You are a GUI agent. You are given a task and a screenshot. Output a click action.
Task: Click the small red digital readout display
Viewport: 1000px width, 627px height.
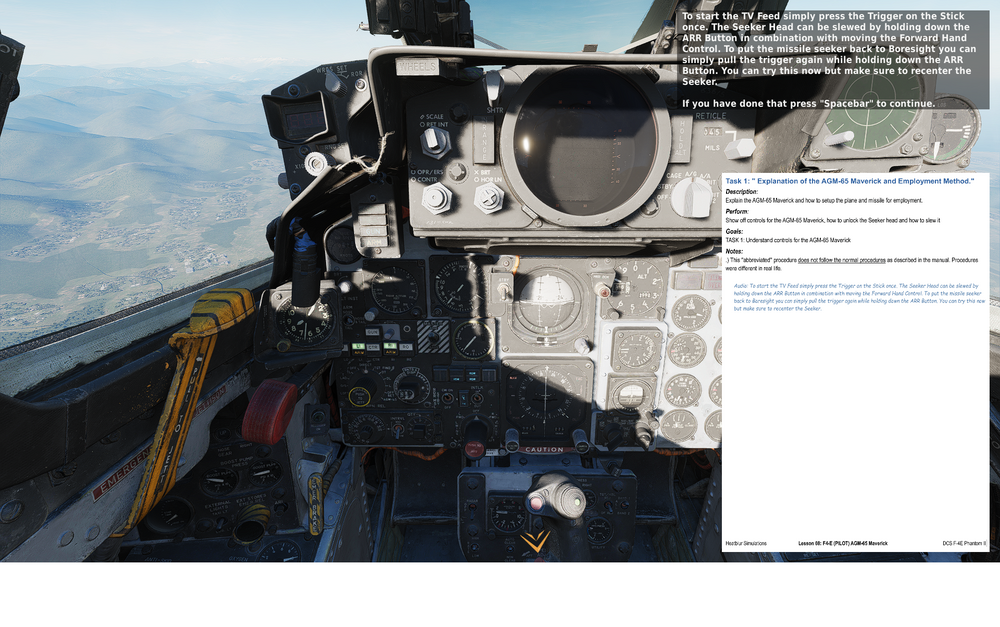pyautogui.click(x=304, y=119)
